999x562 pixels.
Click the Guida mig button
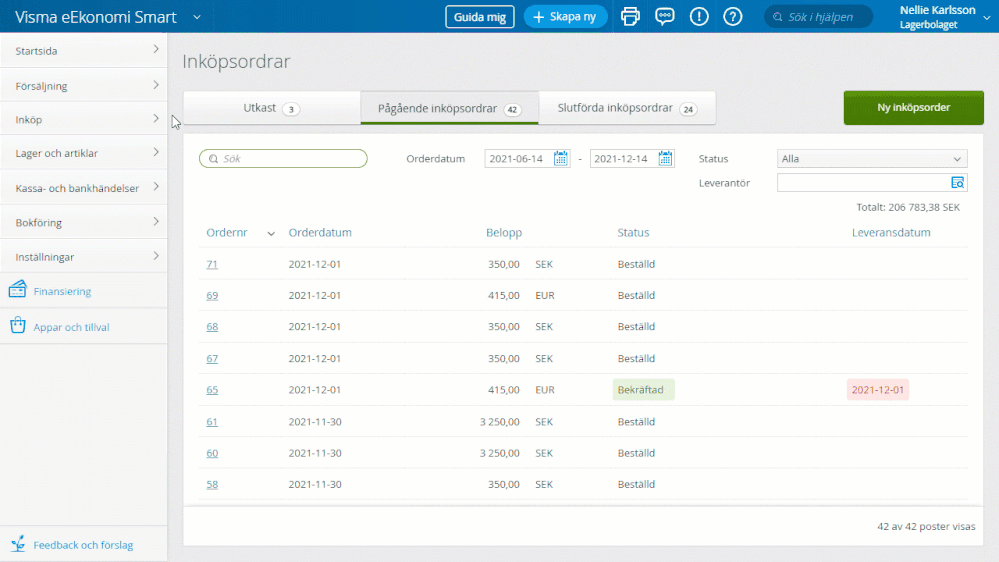point(479,17)
